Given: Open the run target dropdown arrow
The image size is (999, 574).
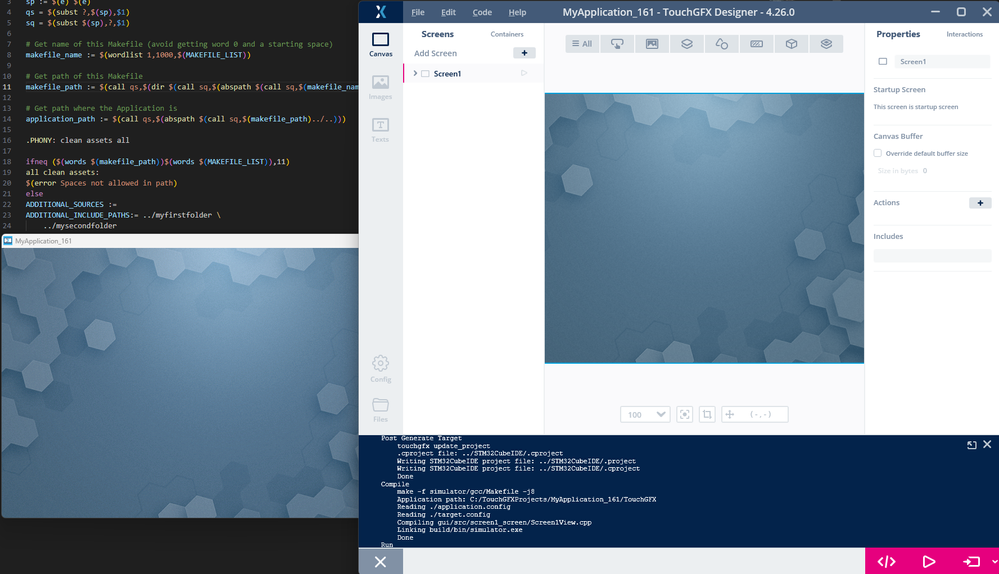Looking at the screenshot, I should tap(994, 561).
